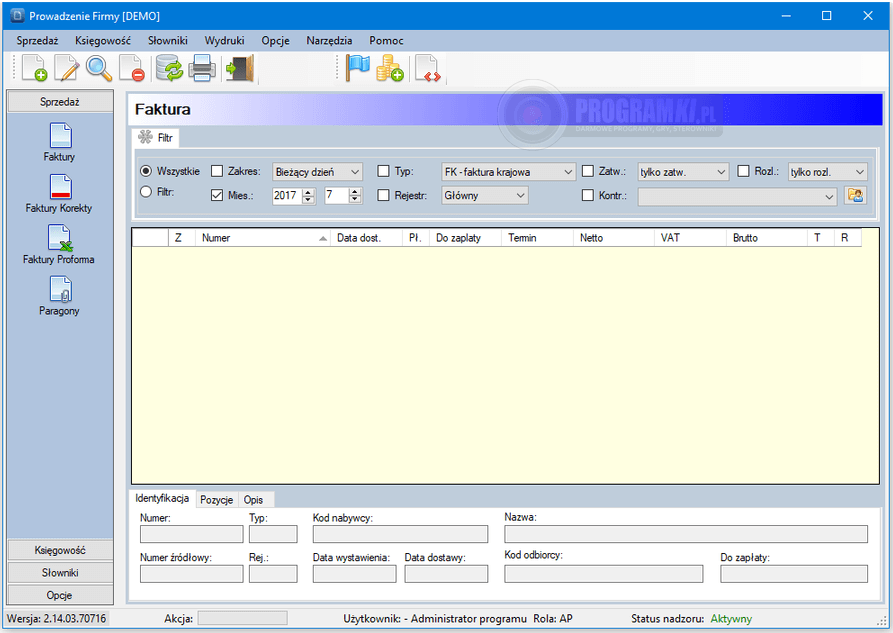Enable the Typ checkbox
The width and height of the screenshot is (893, 633).
coord(384,171)
